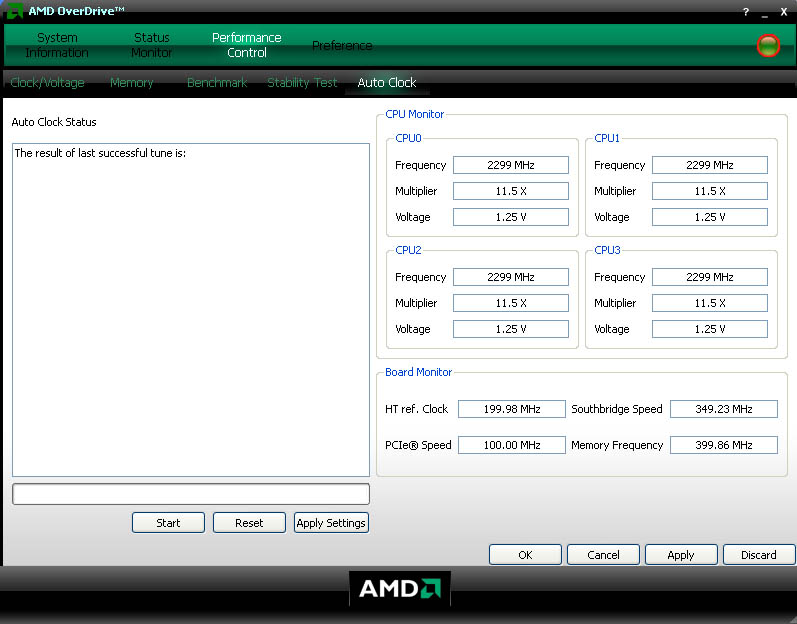The height and width of the screenshot is (624, 797).
Task: Click the auto clock progress bar
Action: [191, 494]
